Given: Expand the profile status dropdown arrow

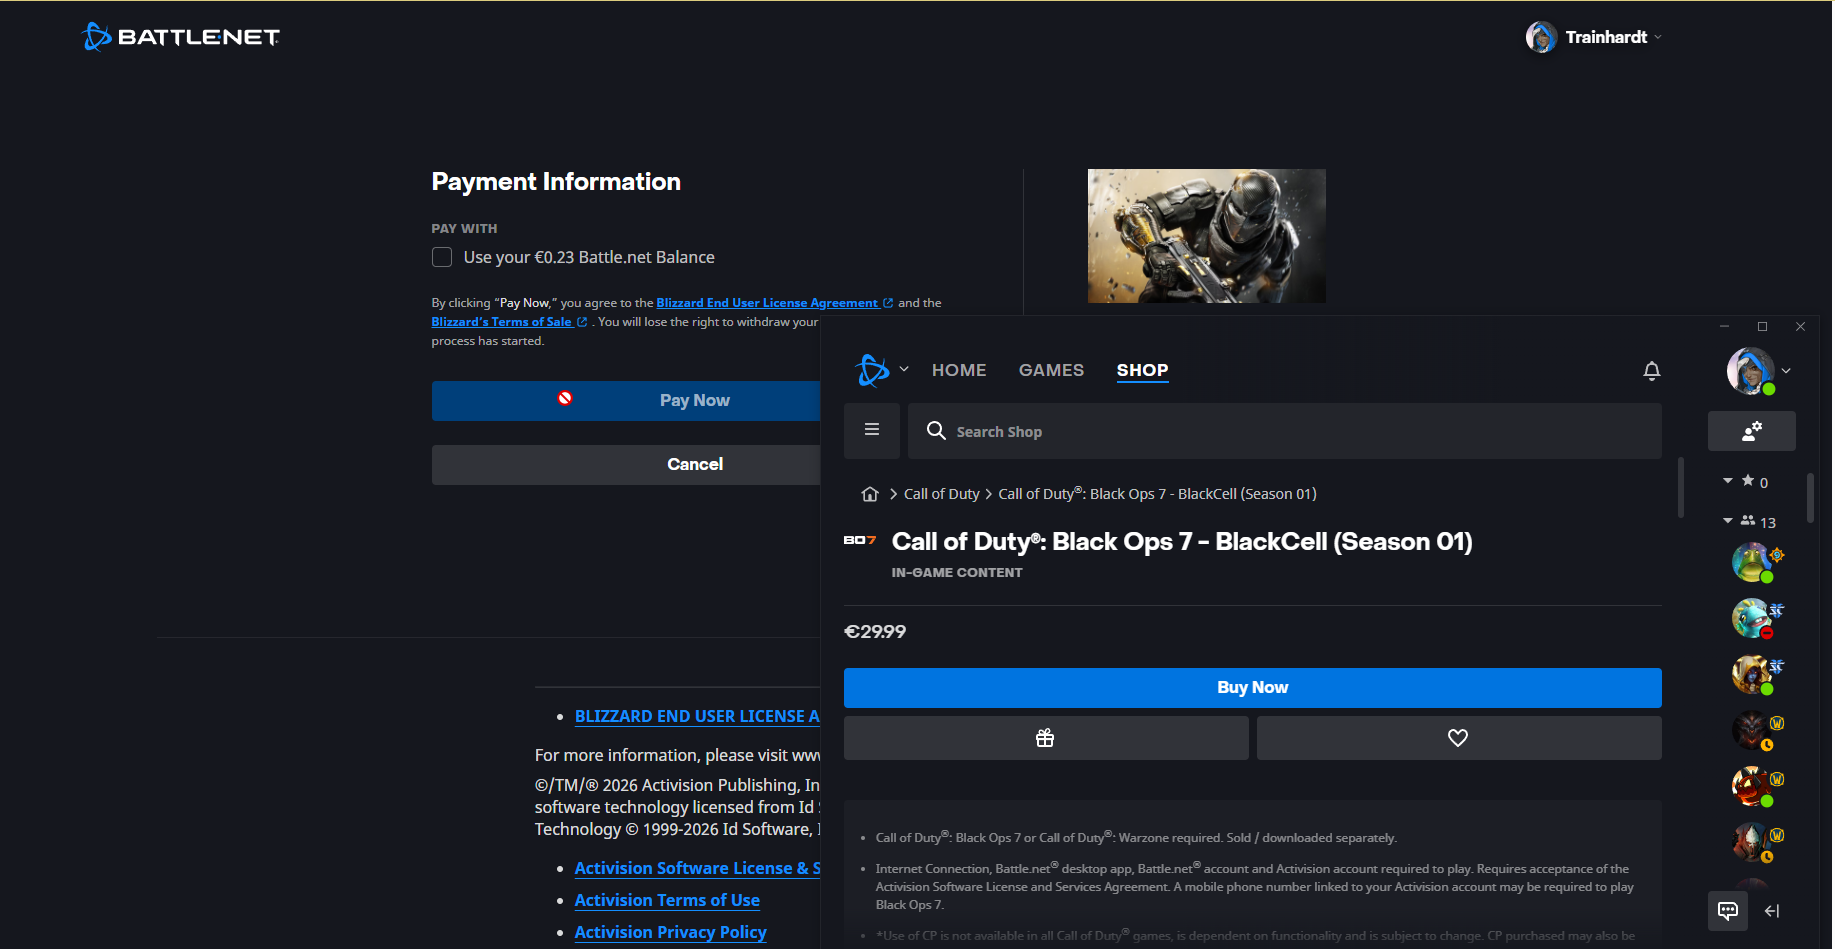Looking at the screenshot, I should (1786, 371).
